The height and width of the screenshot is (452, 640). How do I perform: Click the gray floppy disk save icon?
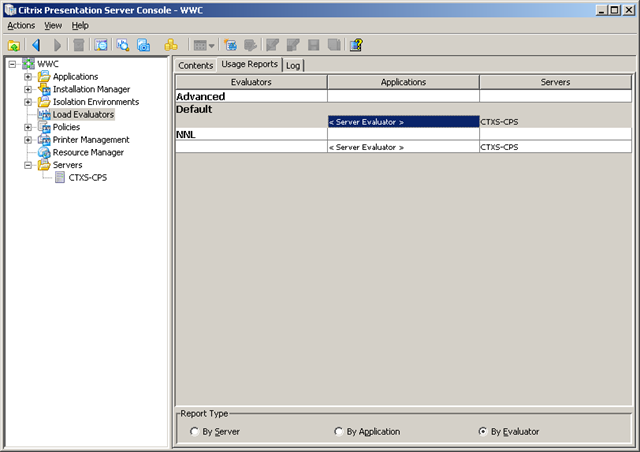(313, 45)
